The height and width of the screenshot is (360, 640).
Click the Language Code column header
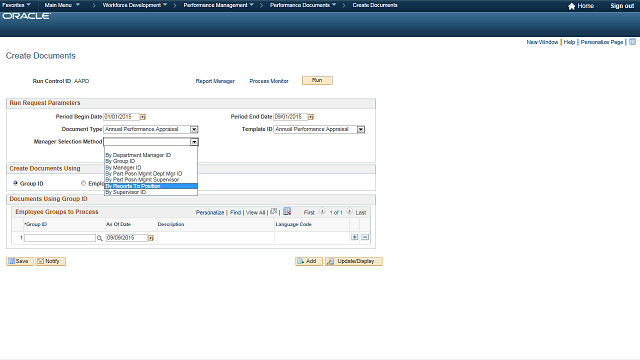(x=293, y=224)
